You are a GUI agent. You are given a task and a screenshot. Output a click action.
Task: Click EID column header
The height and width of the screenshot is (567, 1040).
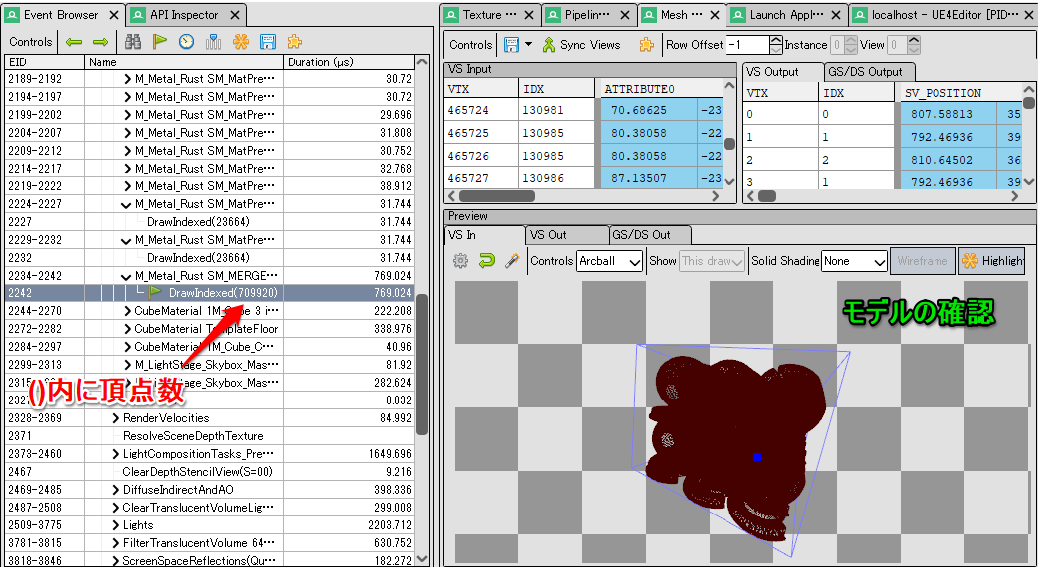pos(44,62)
